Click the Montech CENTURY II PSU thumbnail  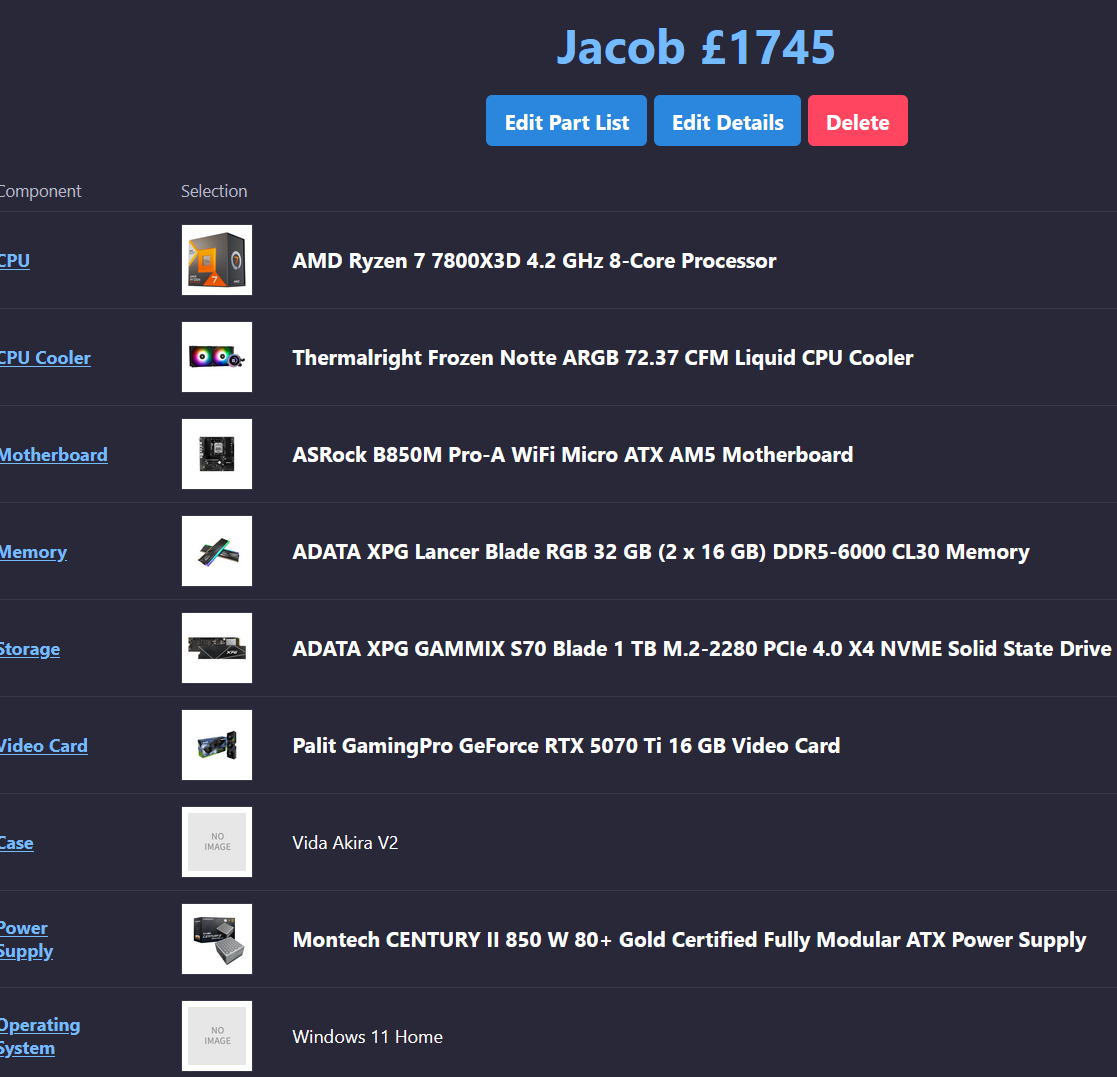click(x=217, y=938)
